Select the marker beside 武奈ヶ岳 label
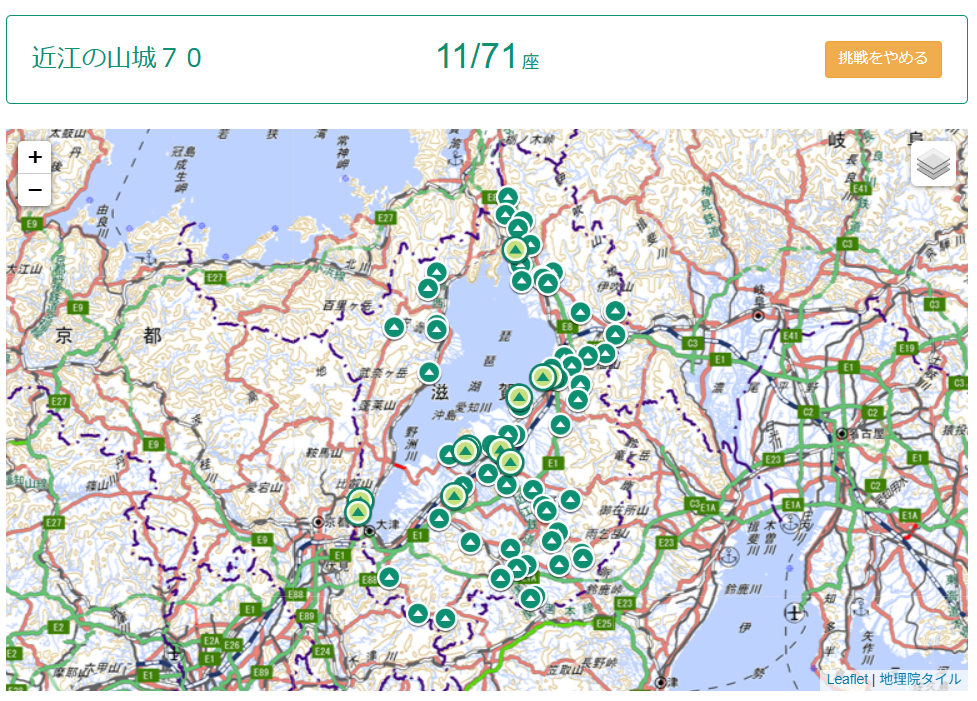The width and height of the screenshot is (977, 701). point(429,373)
